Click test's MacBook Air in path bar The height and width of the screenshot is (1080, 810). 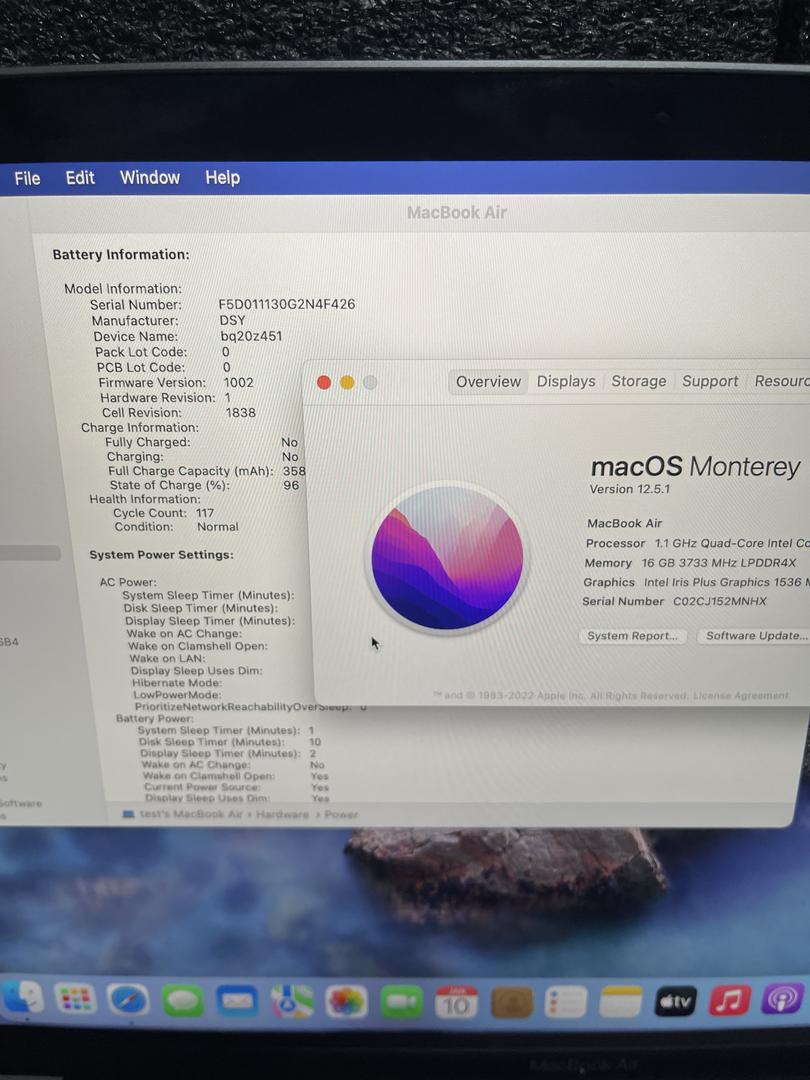pyautogui.click(x=191, y=814)
